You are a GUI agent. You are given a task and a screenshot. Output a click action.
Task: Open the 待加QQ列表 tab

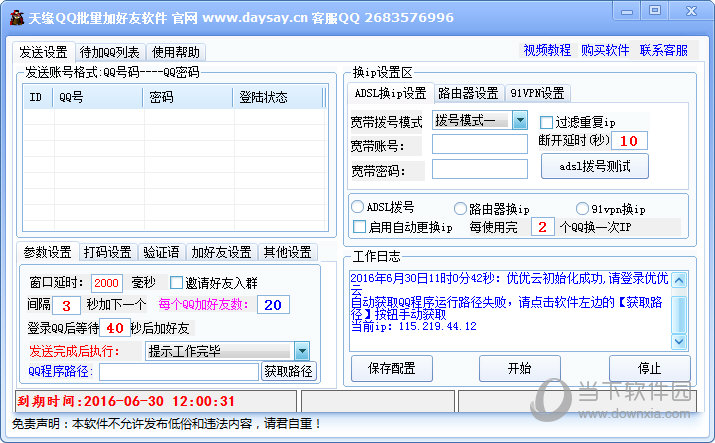tap(109, 52)
